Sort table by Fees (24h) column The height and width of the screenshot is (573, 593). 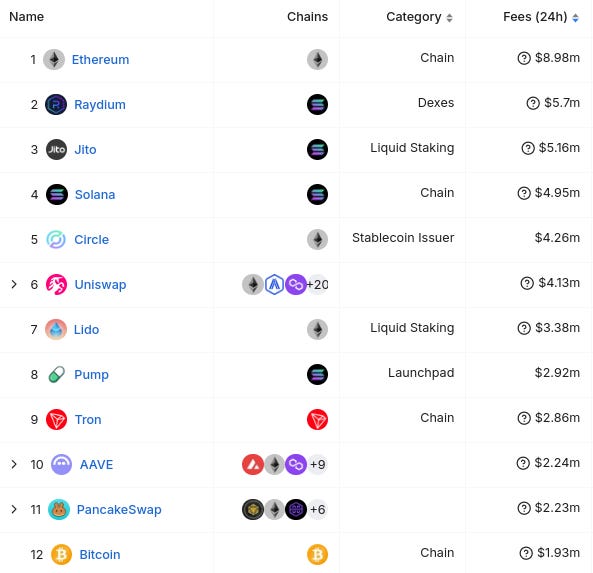click(x=541, y=17)
